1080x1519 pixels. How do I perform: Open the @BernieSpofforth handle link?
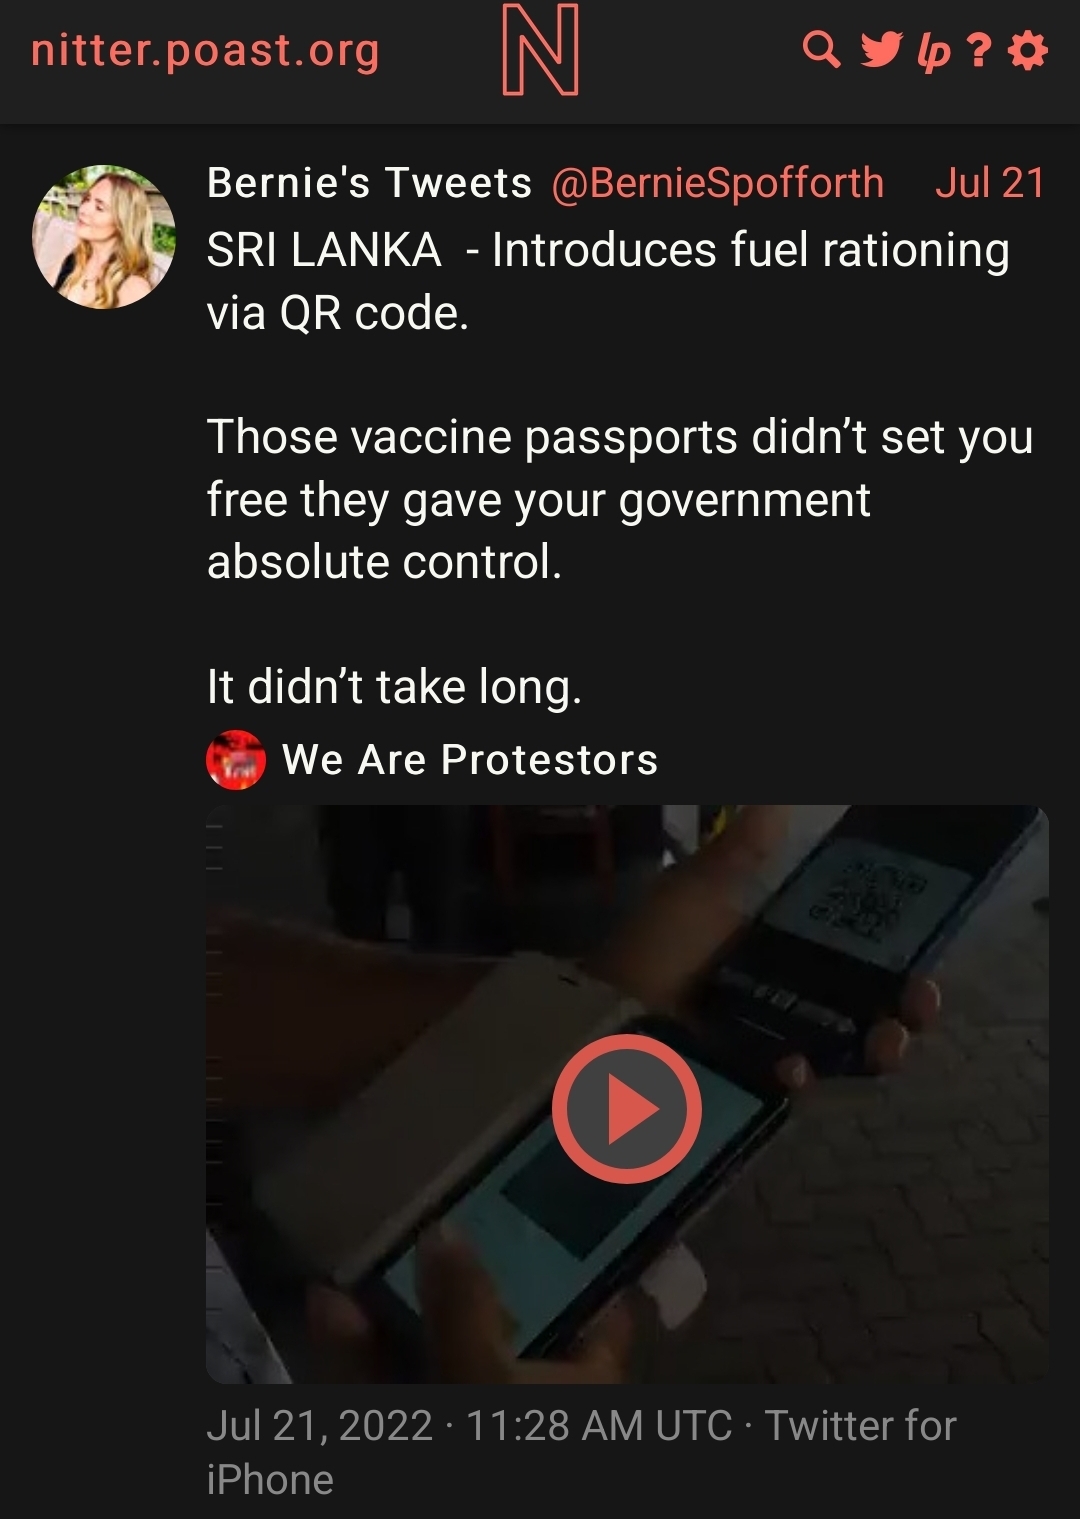718,183
